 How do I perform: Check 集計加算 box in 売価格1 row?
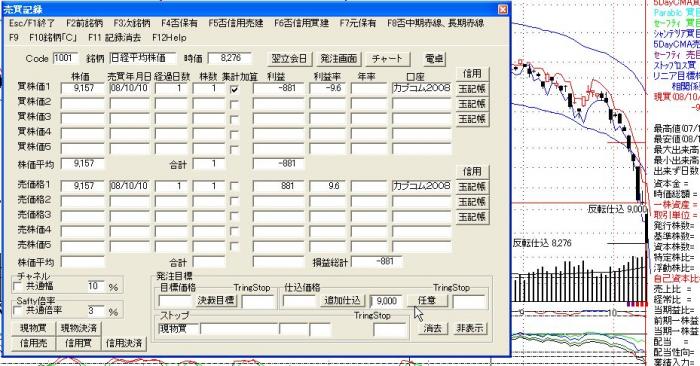[x=234, y=186]
